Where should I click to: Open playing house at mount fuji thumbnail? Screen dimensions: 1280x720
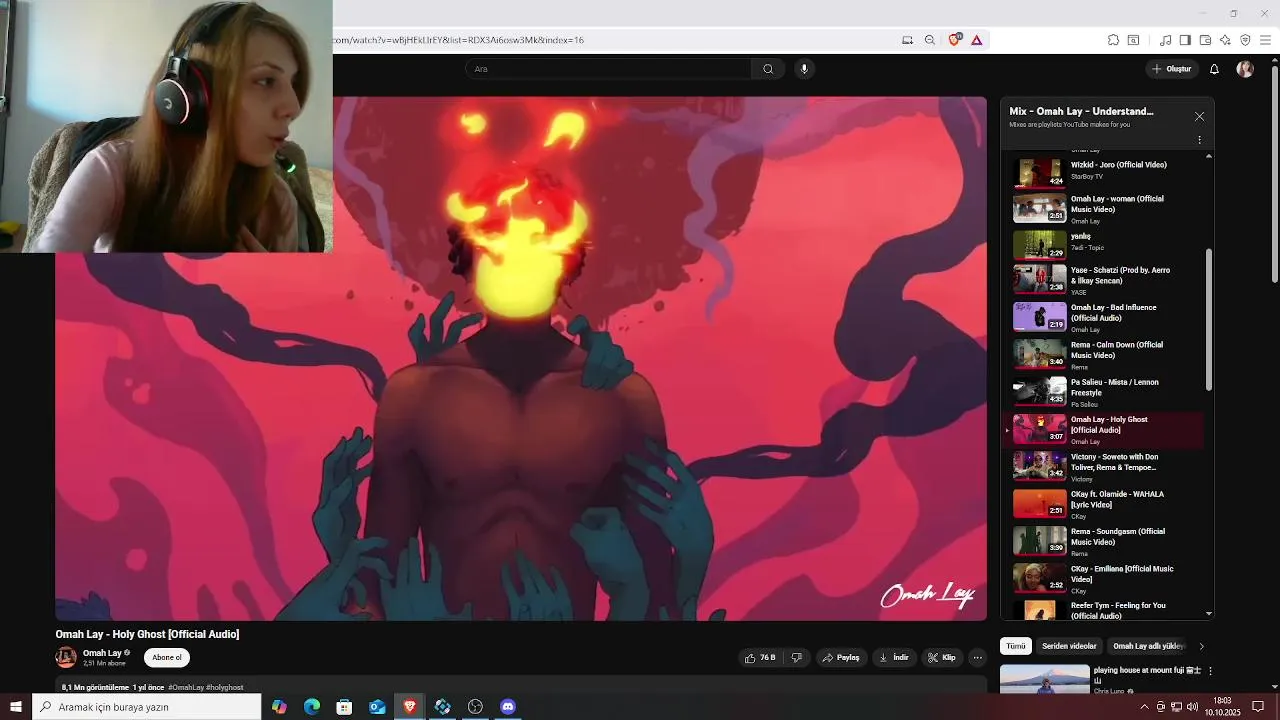(x=1044, y=679)
